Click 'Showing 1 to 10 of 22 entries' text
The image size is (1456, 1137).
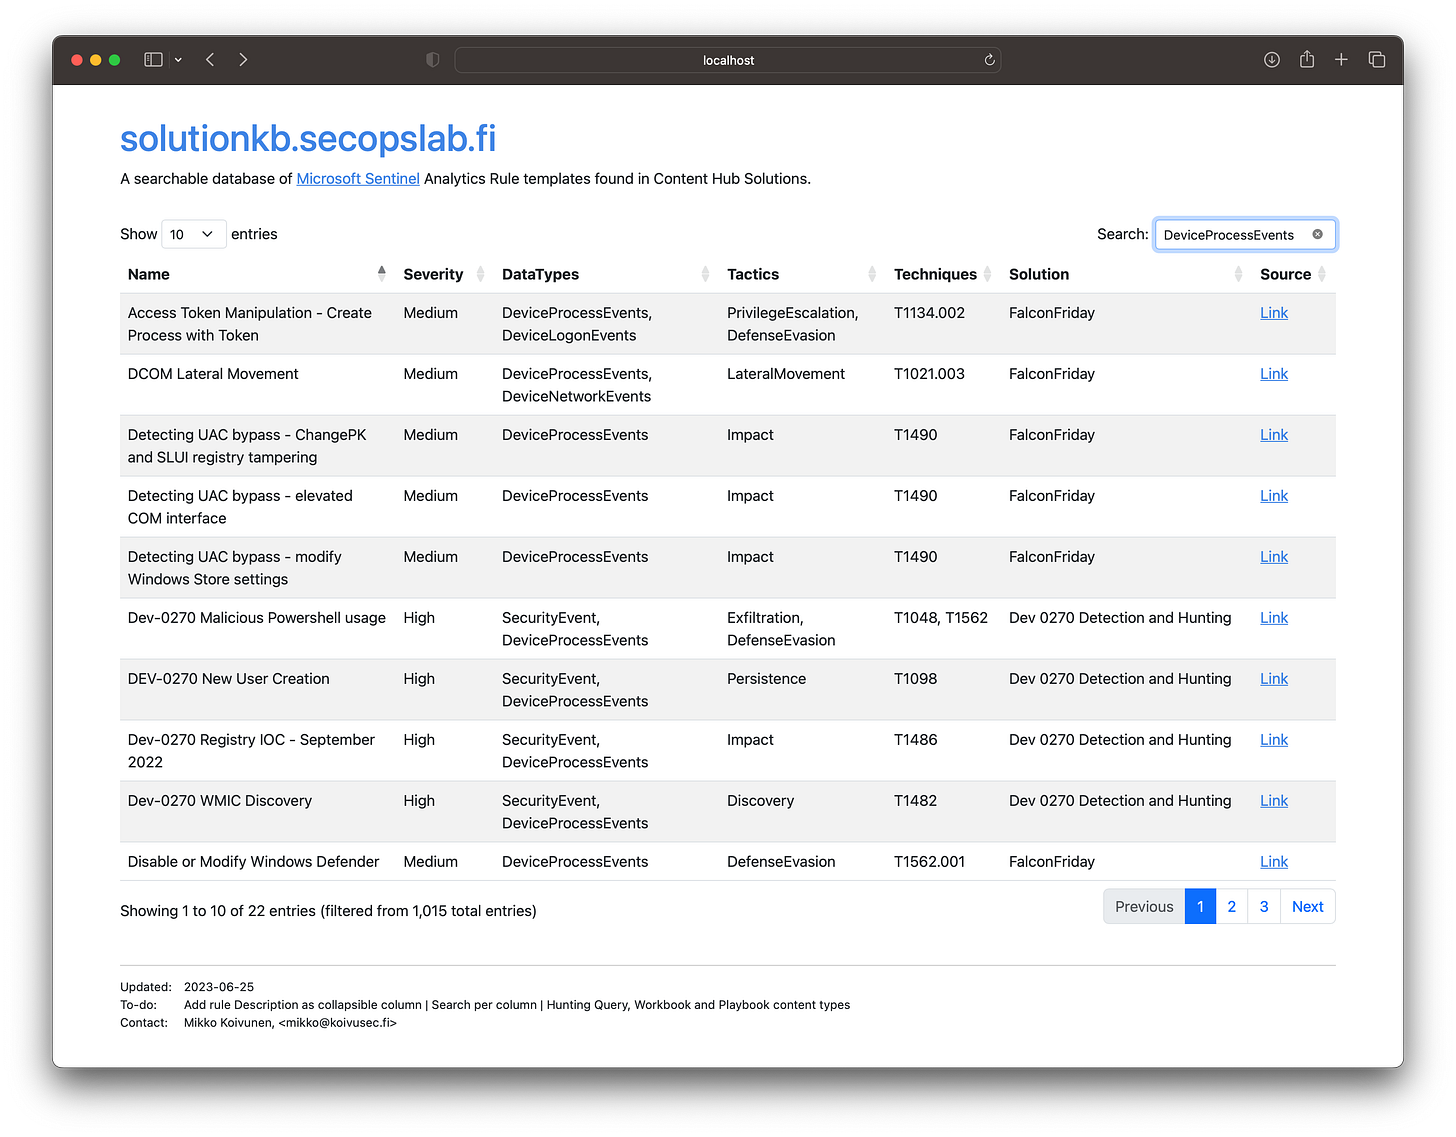[x=218, y=911]
